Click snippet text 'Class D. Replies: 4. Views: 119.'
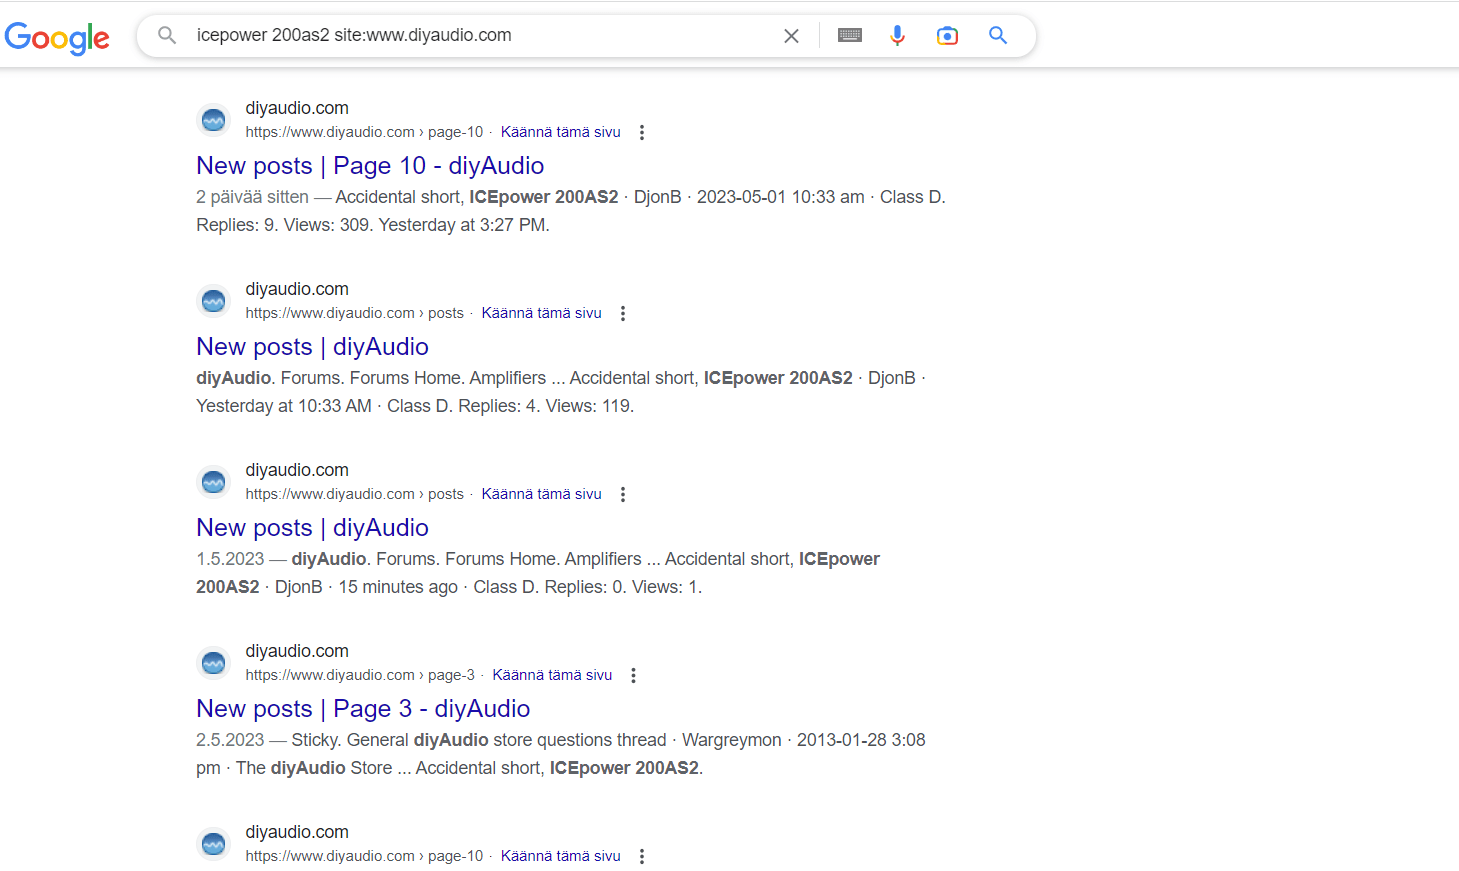 (510, 406)
